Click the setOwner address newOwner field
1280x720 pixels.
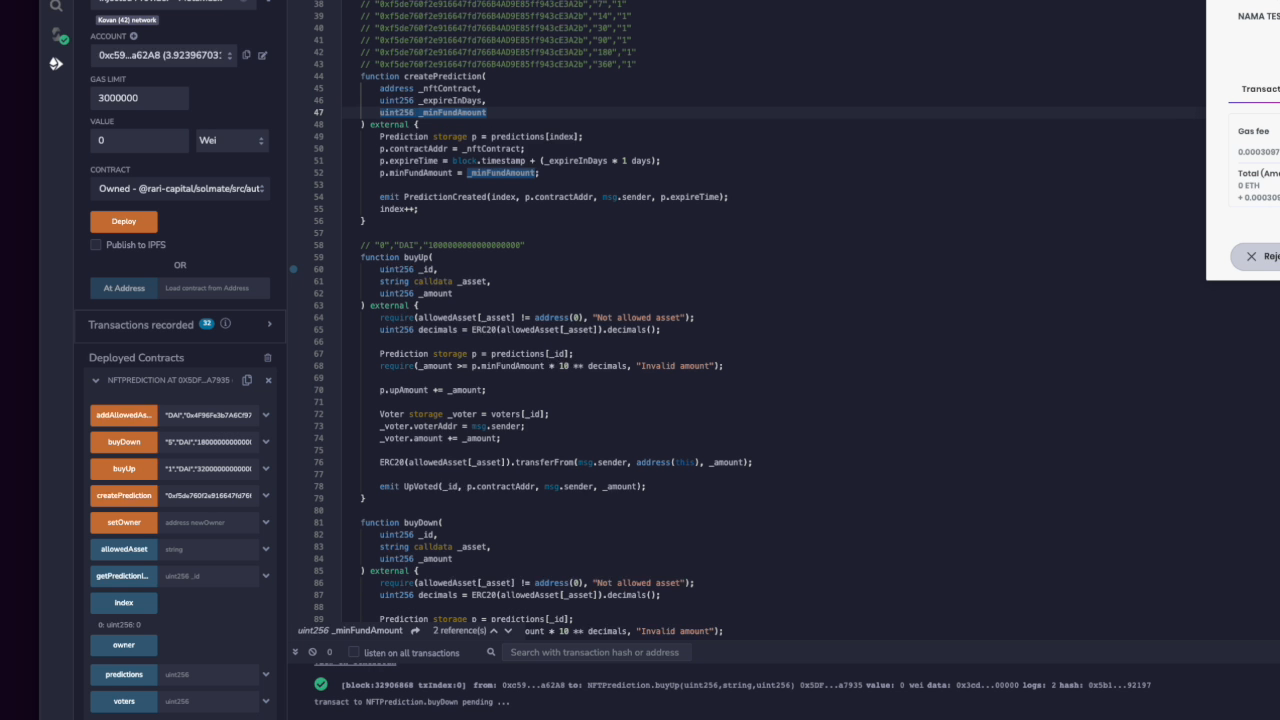(208, 522)
